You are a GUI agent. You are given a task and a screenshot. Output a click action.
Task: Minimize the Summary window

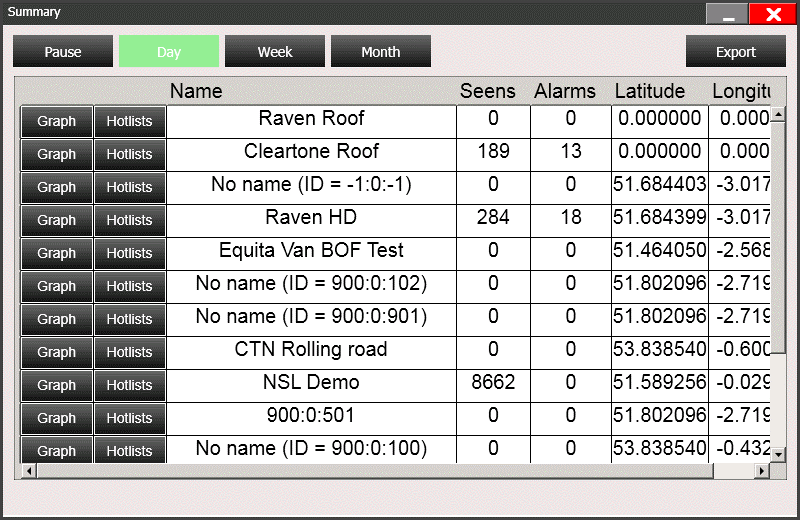point(727,14)
